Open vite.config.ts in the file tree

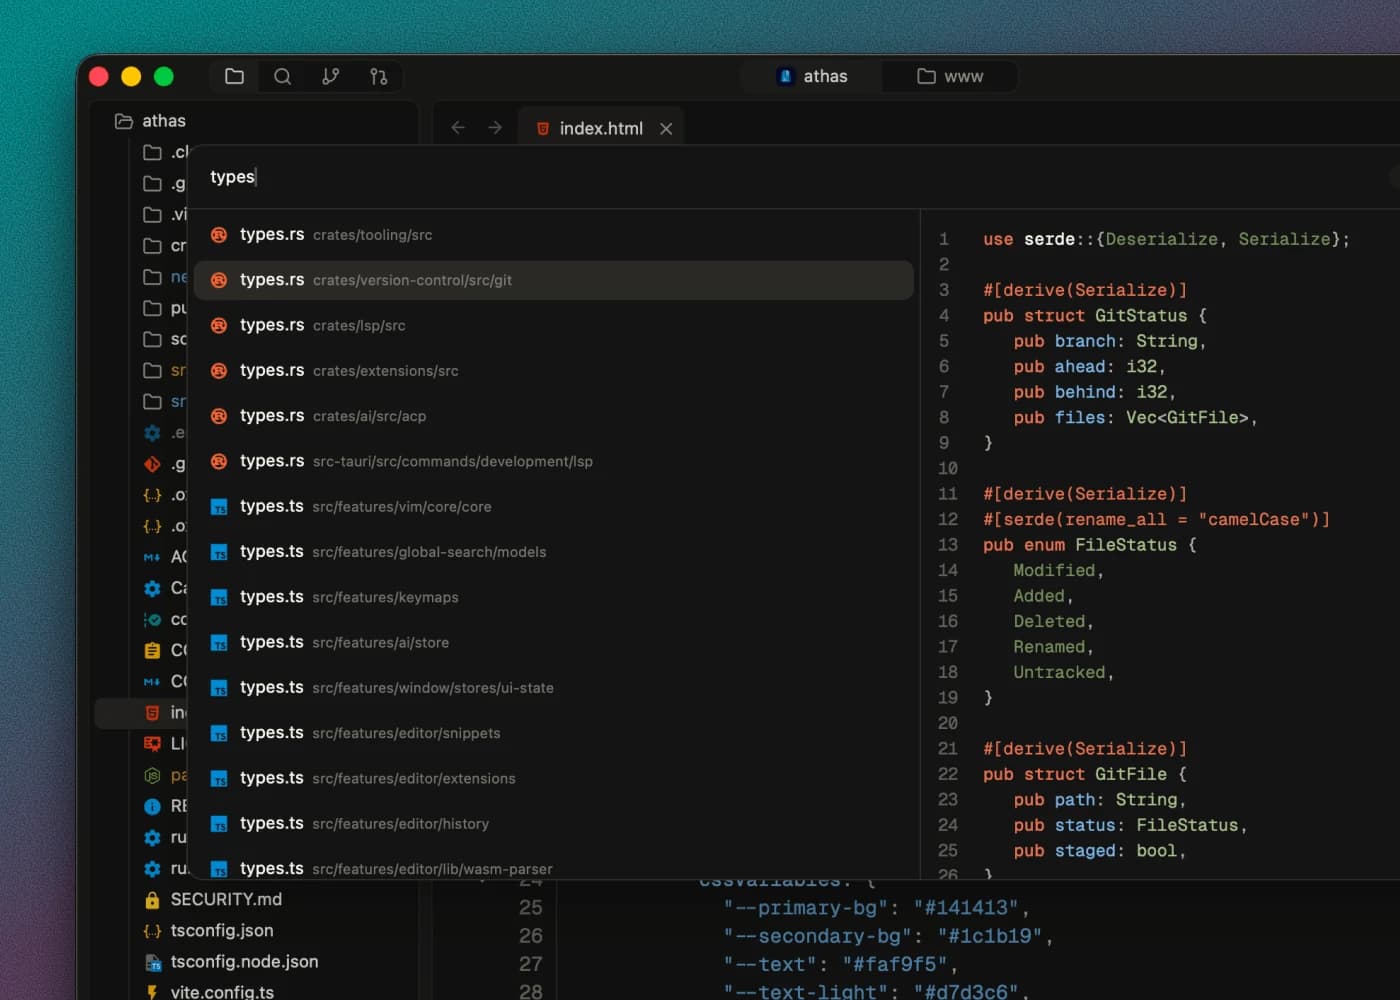pos(222,992)
